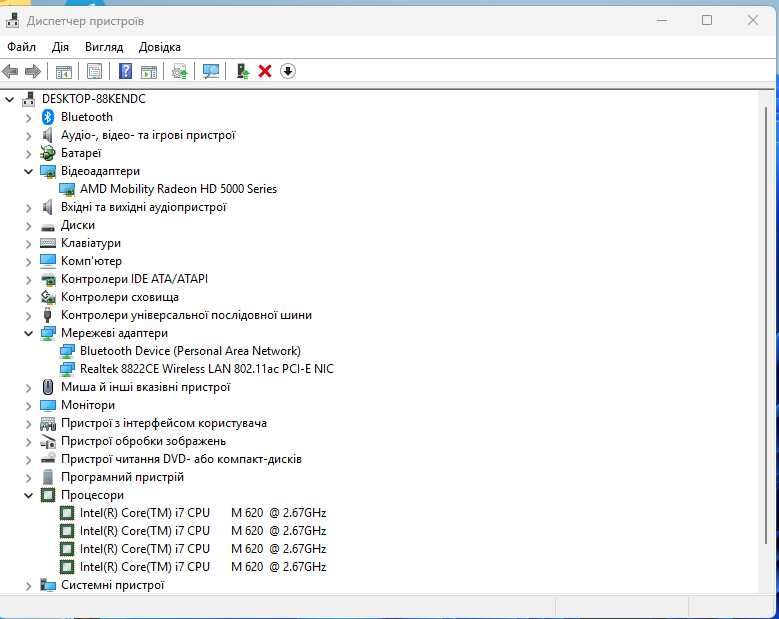The width and height of the screenshot is (779, 619).
Task: Select Вхідні та вихідні аудіопристрої label
Action: [144, 207]
